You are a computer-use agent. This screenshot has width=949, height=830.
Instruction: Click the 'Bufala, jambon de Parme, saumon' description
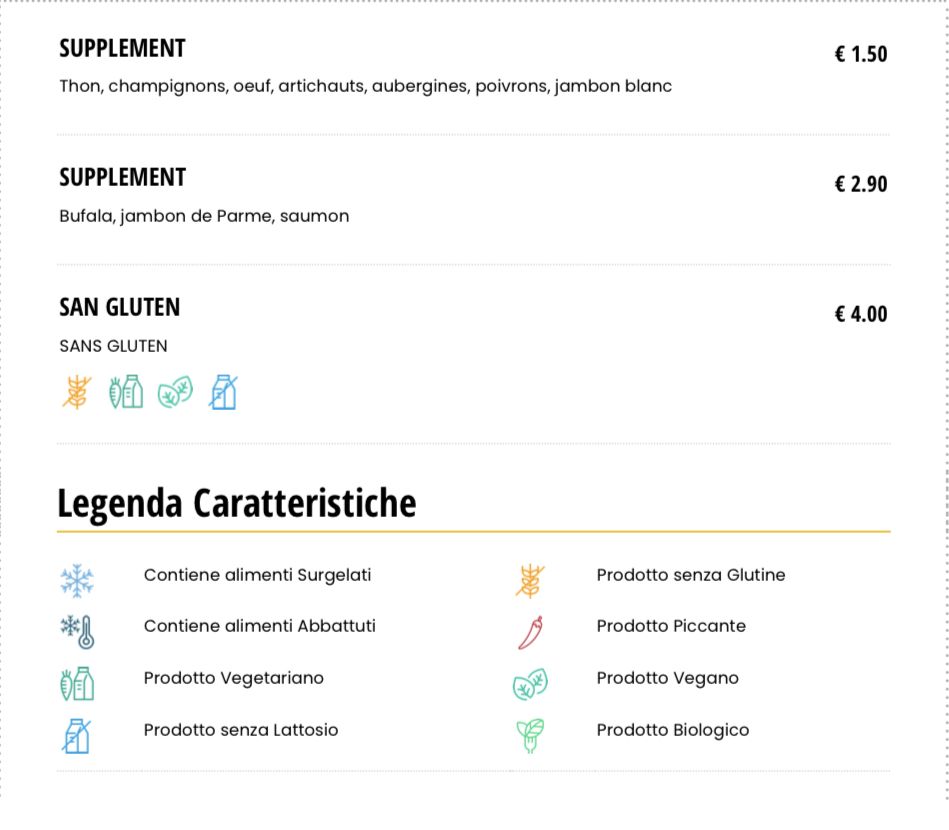click(x=204, y=216)
